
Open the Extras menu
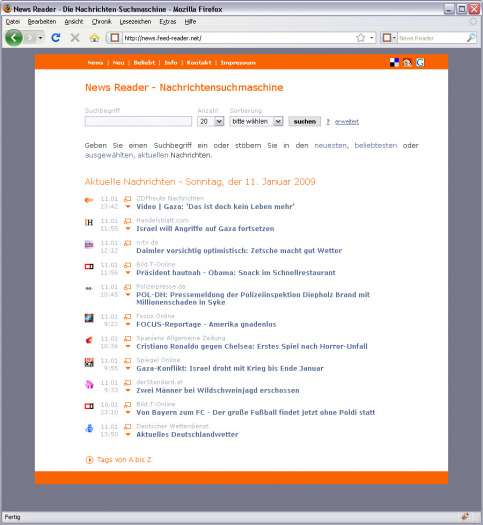(168, 22)
